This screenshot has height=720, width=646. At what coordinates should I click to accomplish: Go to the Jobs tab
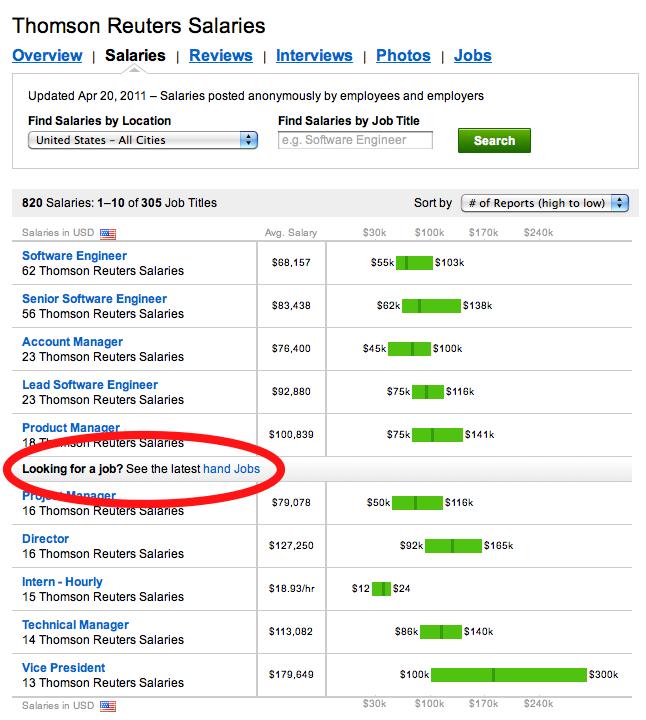click(472, 56)
